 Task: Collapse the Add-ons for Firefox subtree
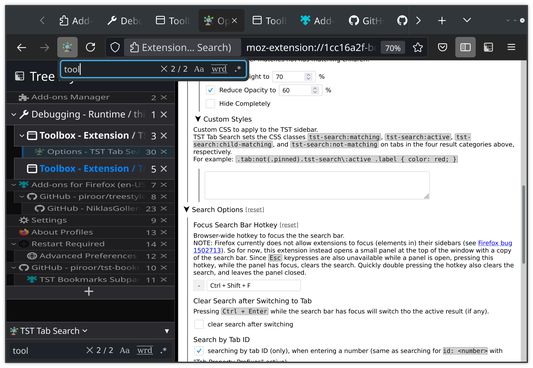14,185
